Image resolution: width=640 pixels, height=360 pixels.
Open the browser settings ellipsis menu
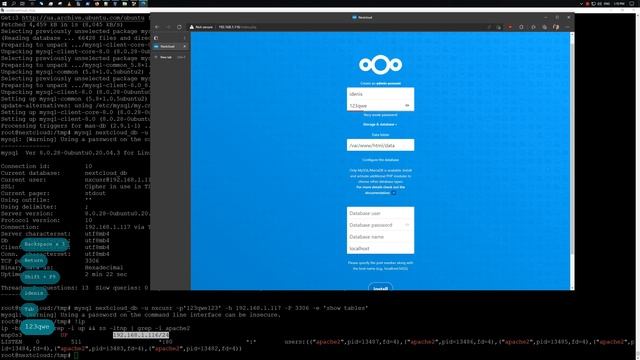pos(567,27)
